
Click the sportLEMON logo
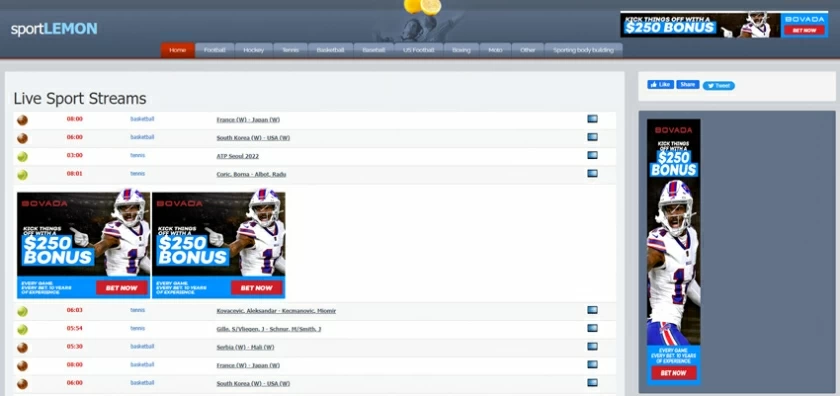point(54,29)
